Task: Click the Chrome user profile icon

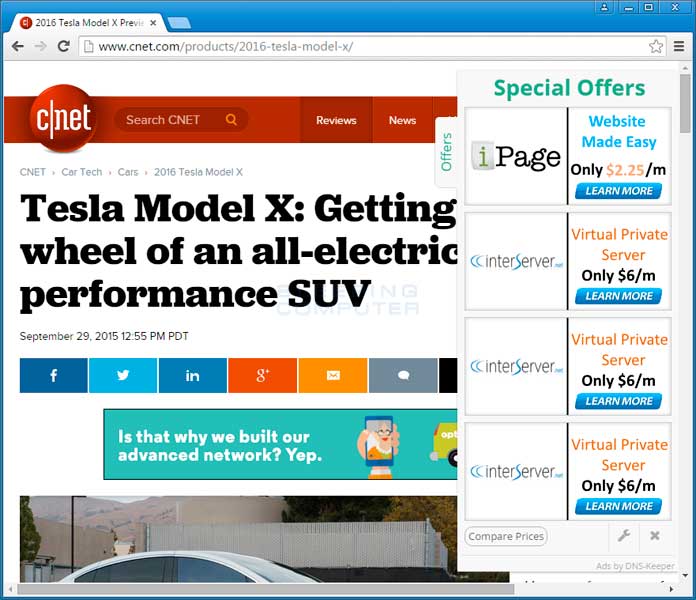Action: point(605,7)
